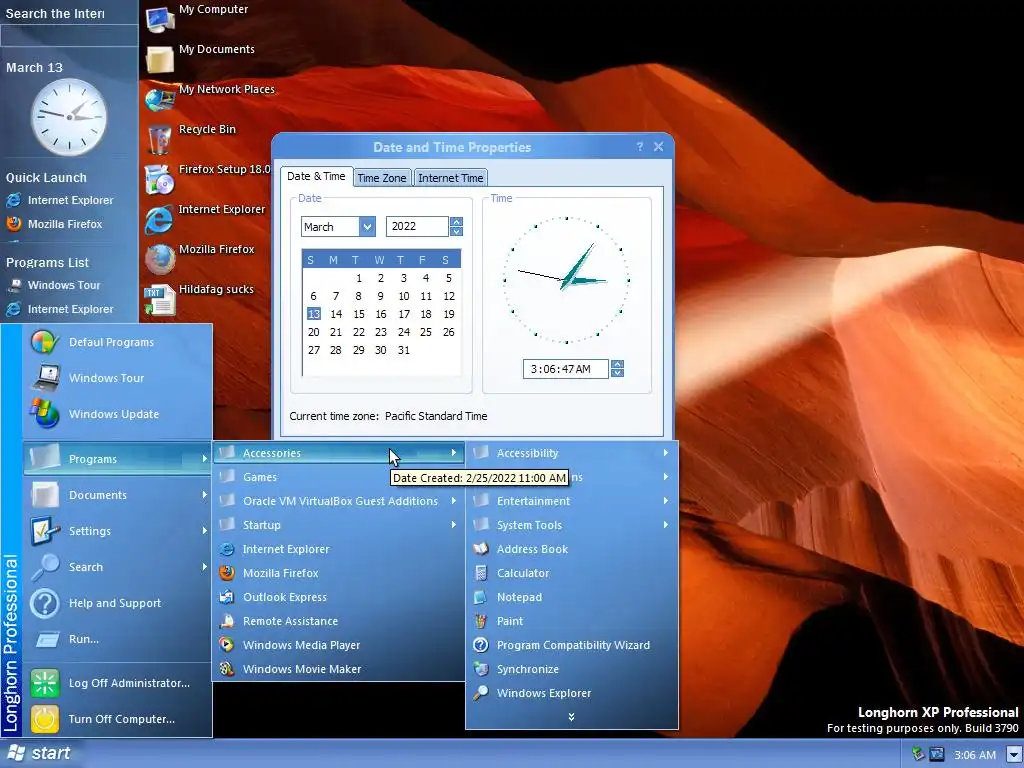
Task: Open My Computer desktop icon
Action: pyautogui.click(x=160, y=19)
